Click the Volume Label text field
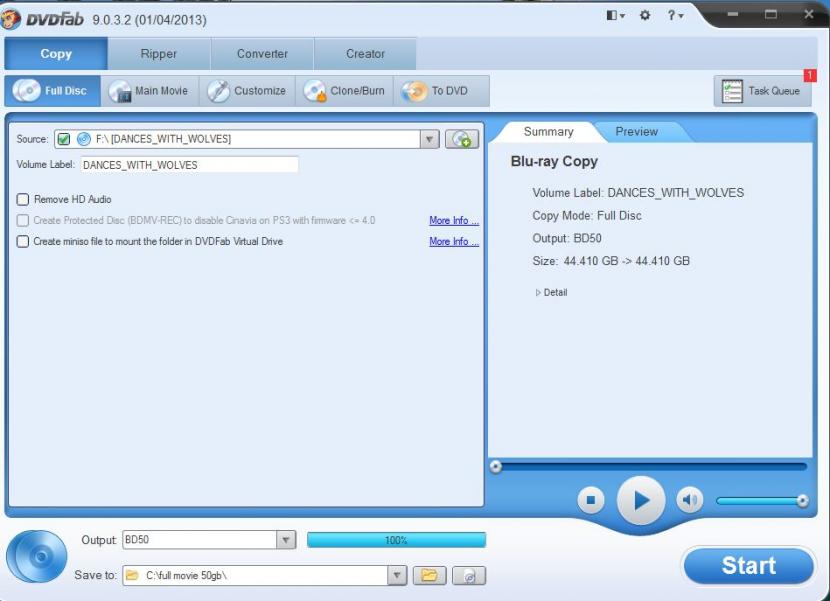830x601 pixels. 189,165
